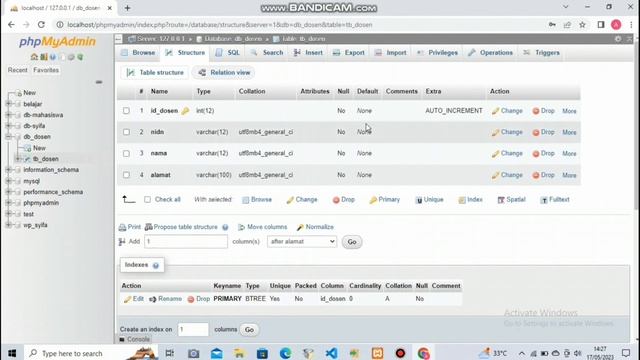
Task: Switch to the Browse tab
Action: point(138,53)
